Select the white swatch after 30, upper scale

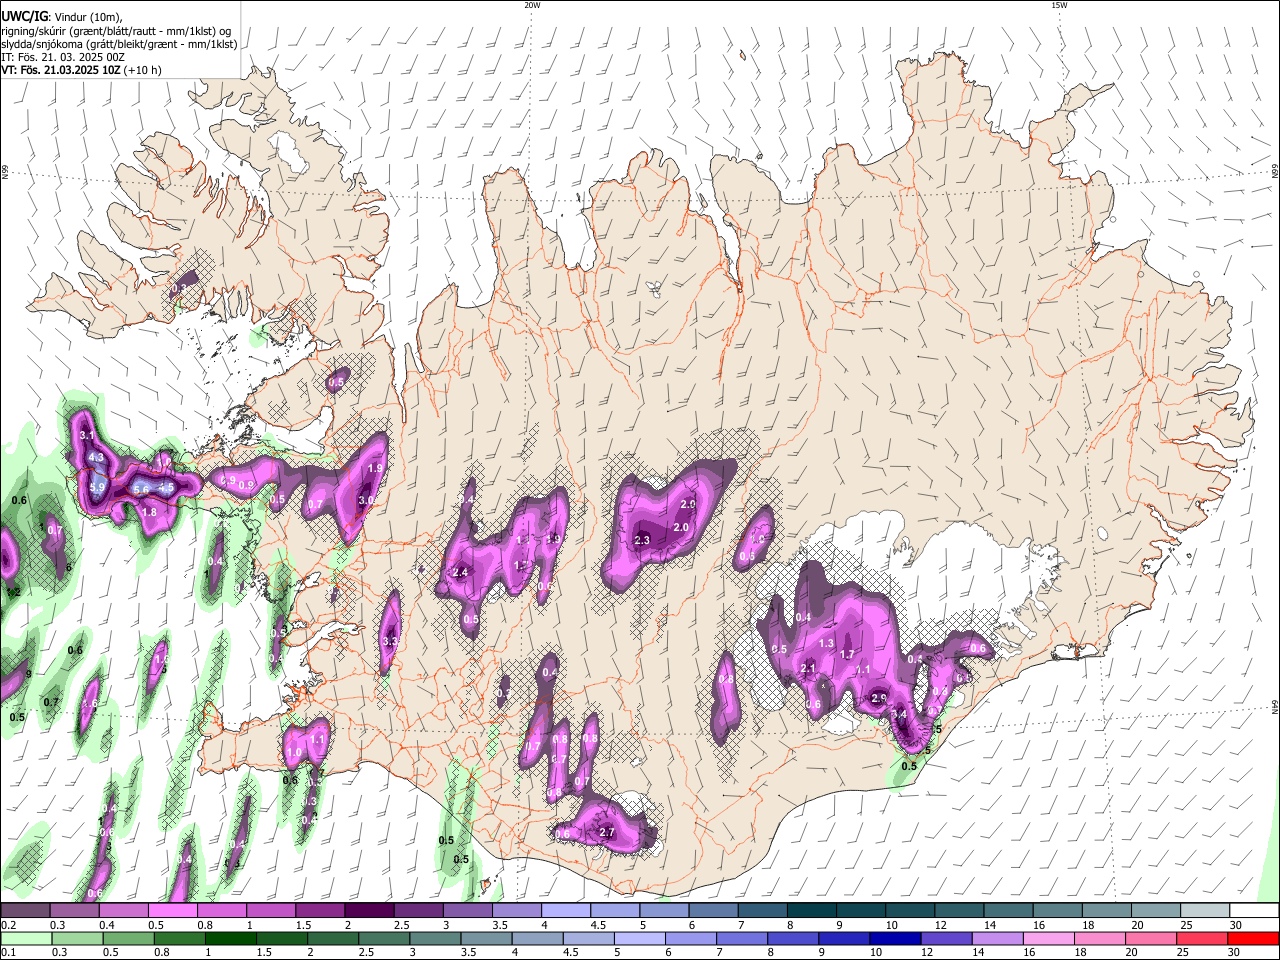coord(1253,911)
